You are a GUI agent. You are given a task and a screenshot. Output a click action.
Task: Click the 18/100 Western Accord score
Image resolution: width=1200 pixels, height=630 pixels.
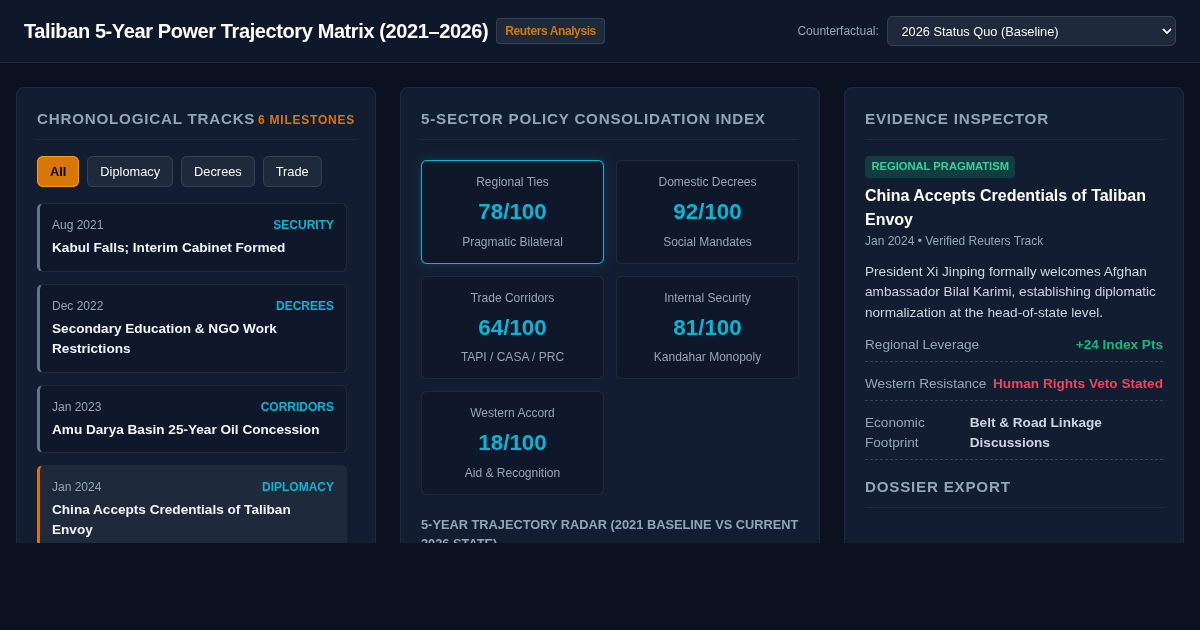pyautogui.click(x=512, y=443)
